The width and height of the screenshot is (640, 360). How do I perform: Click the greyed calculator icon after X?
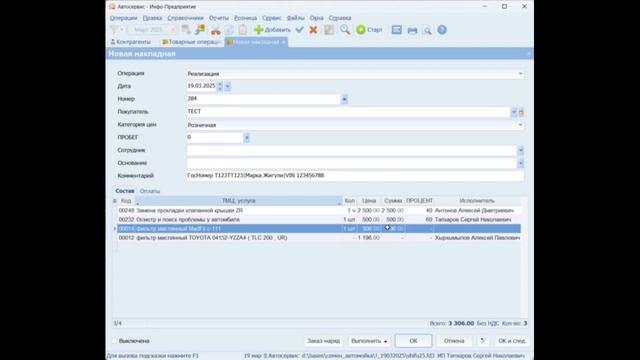(x=329, y=30)
